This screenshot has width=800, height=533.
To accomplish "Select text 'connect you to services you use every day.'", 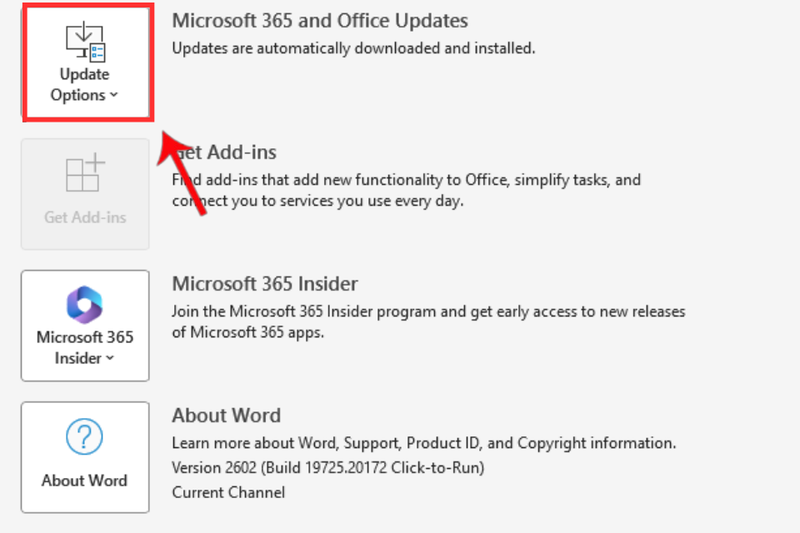I will point(318,201).
